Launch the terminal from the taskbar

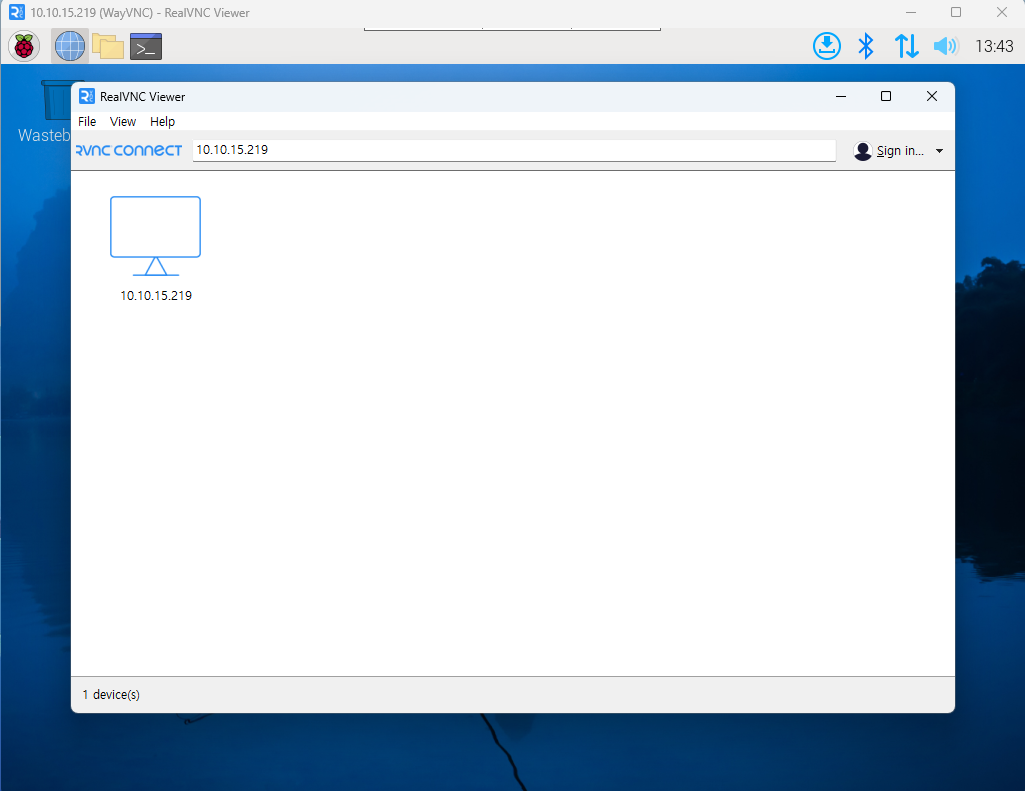click(146, 46)
